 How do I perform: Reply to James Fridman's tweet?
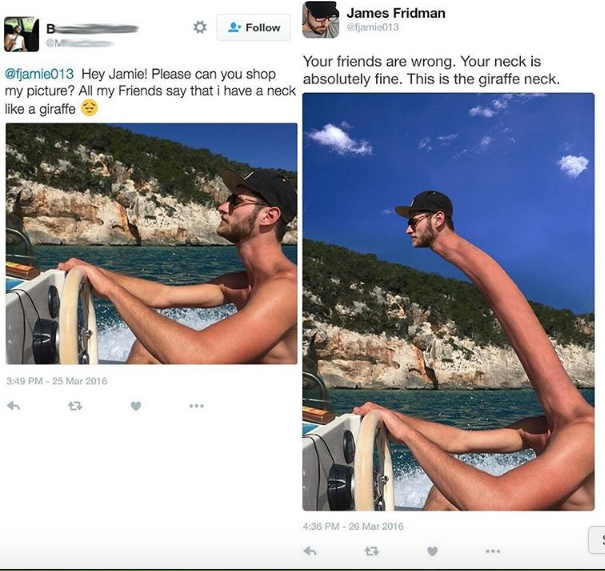point(310,551)
